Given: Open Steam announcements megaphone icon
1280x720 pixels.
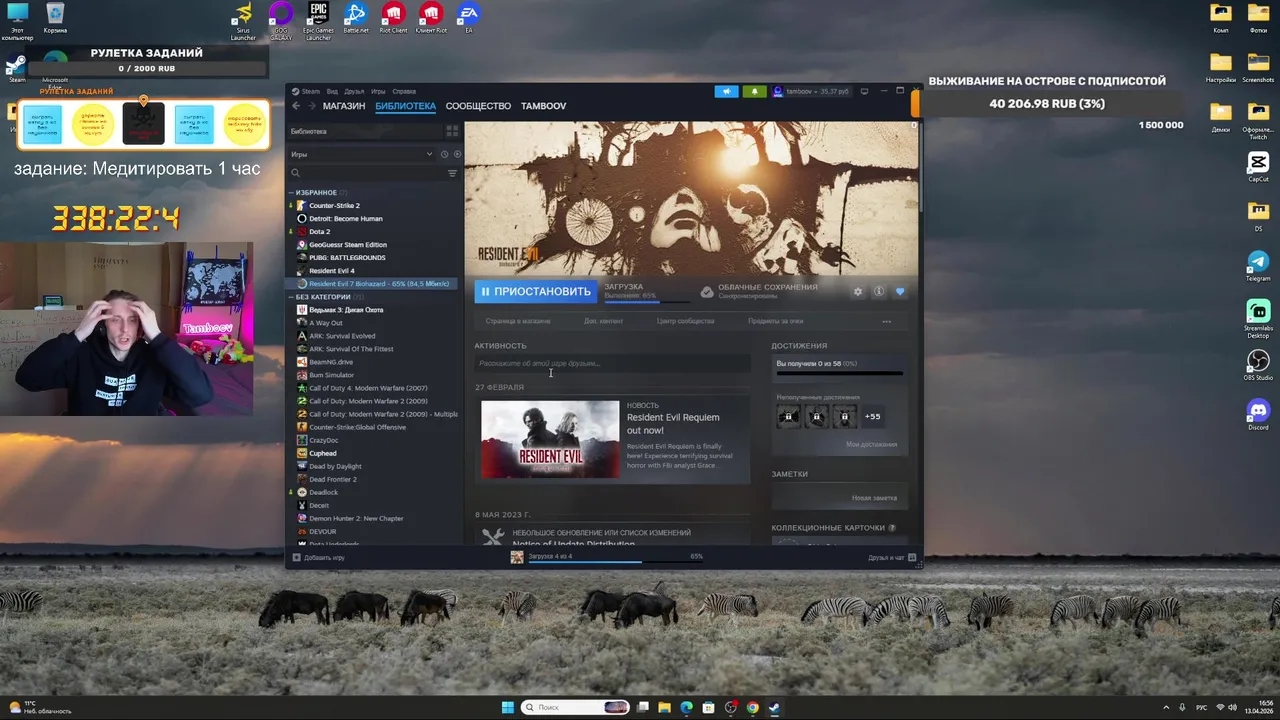Looking at the screenshot, I should (x=727, y=91).
